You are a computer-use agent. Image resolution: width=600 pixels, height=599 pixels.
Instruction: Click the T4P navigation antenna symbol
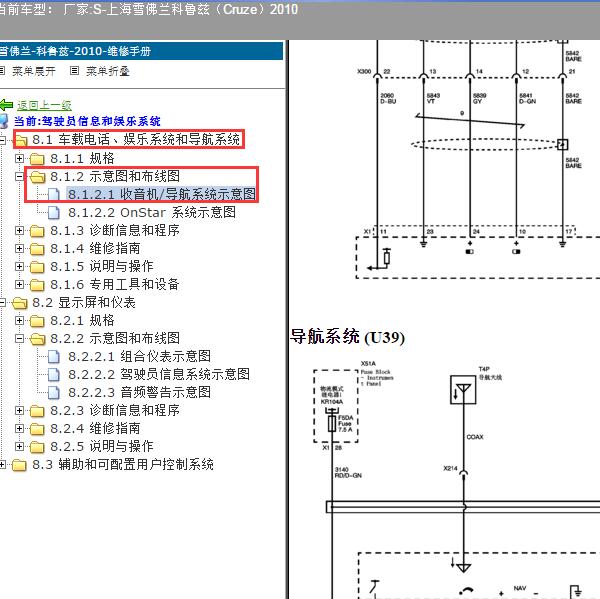point(463,390)
